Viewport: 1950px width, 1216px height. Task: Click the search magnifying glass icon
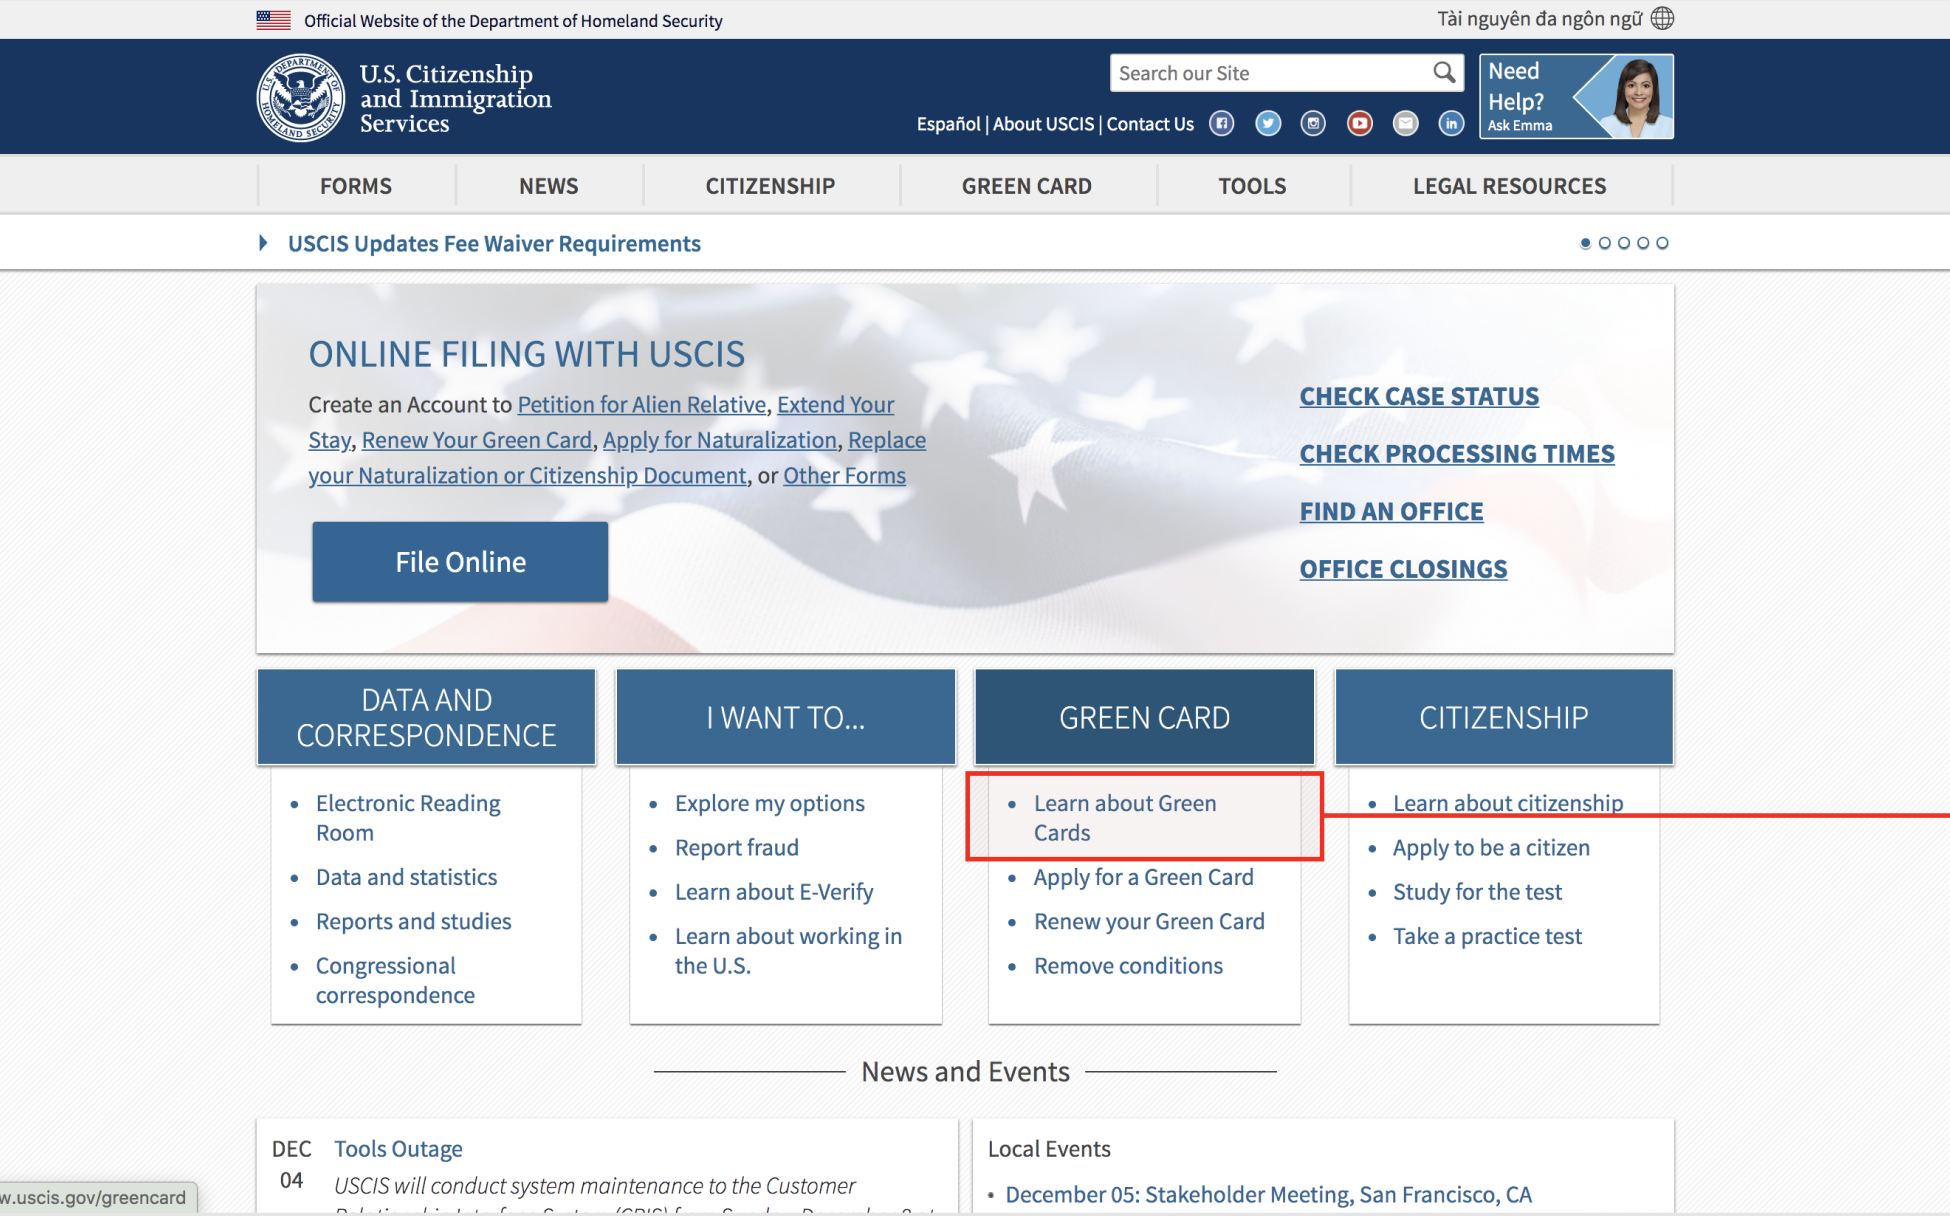point(1443,72)
